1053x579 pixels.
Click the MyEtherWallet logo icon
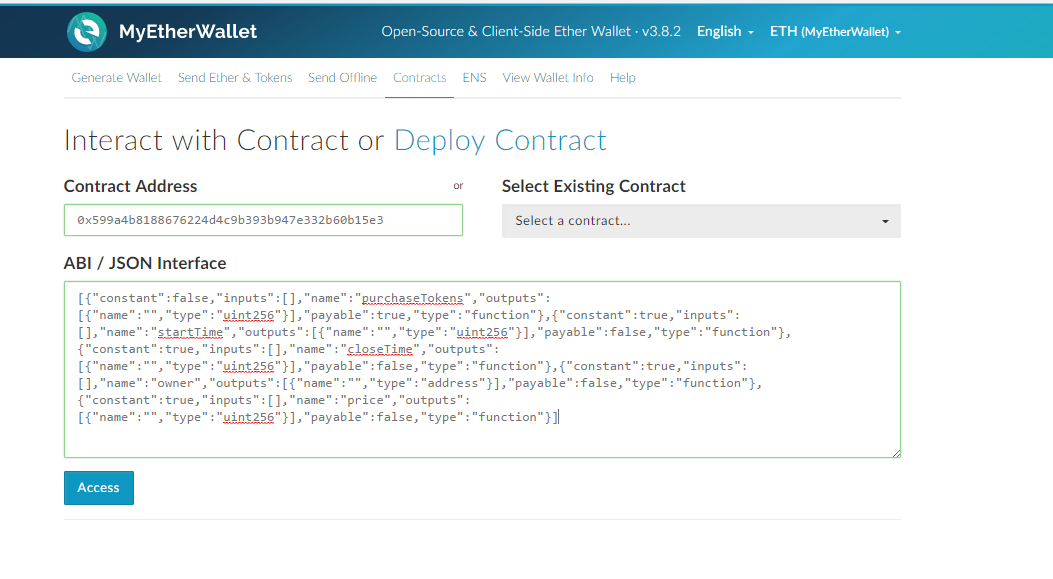[87, 31]
